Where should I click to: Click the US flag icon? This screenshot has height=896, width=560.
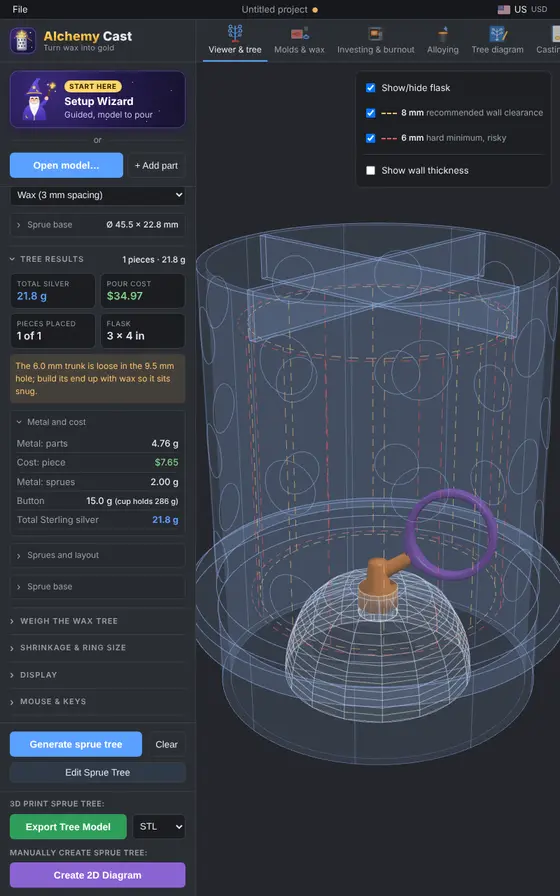(x=503, y=10)
